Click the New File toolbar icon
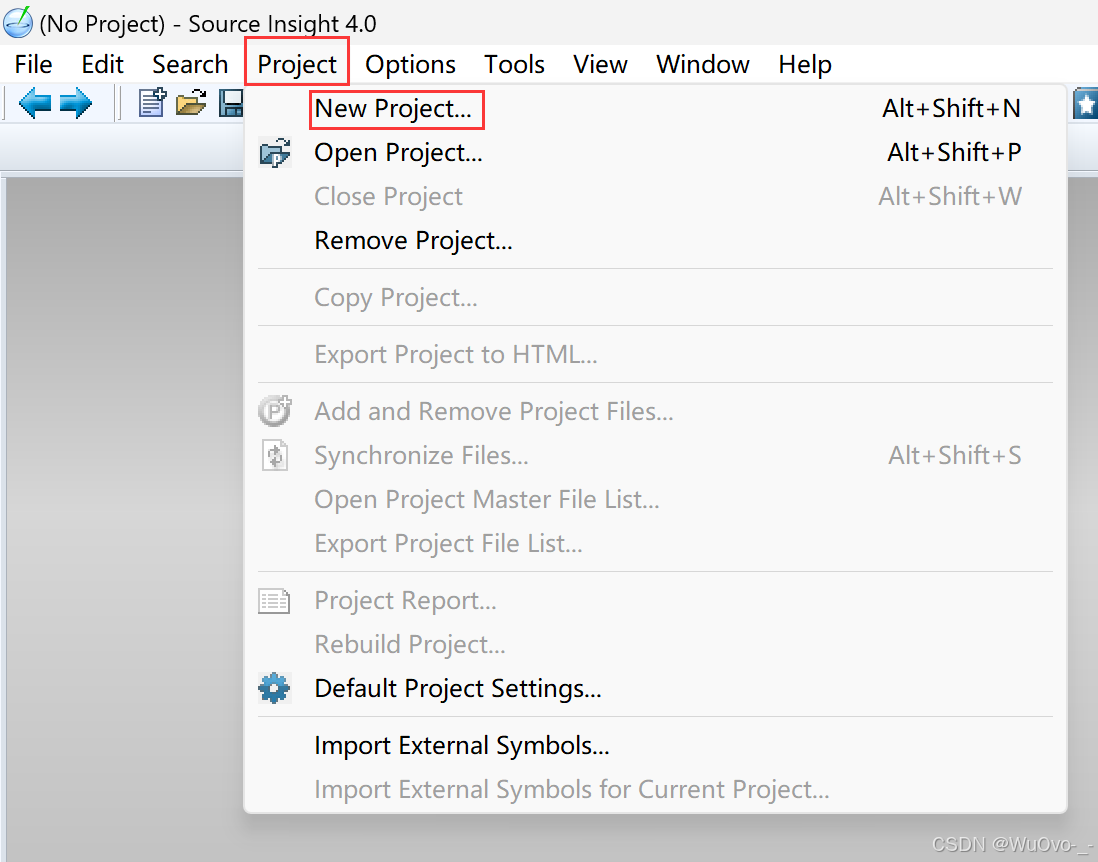Viewport: 1098px width, 862px height. click(152, 103)
